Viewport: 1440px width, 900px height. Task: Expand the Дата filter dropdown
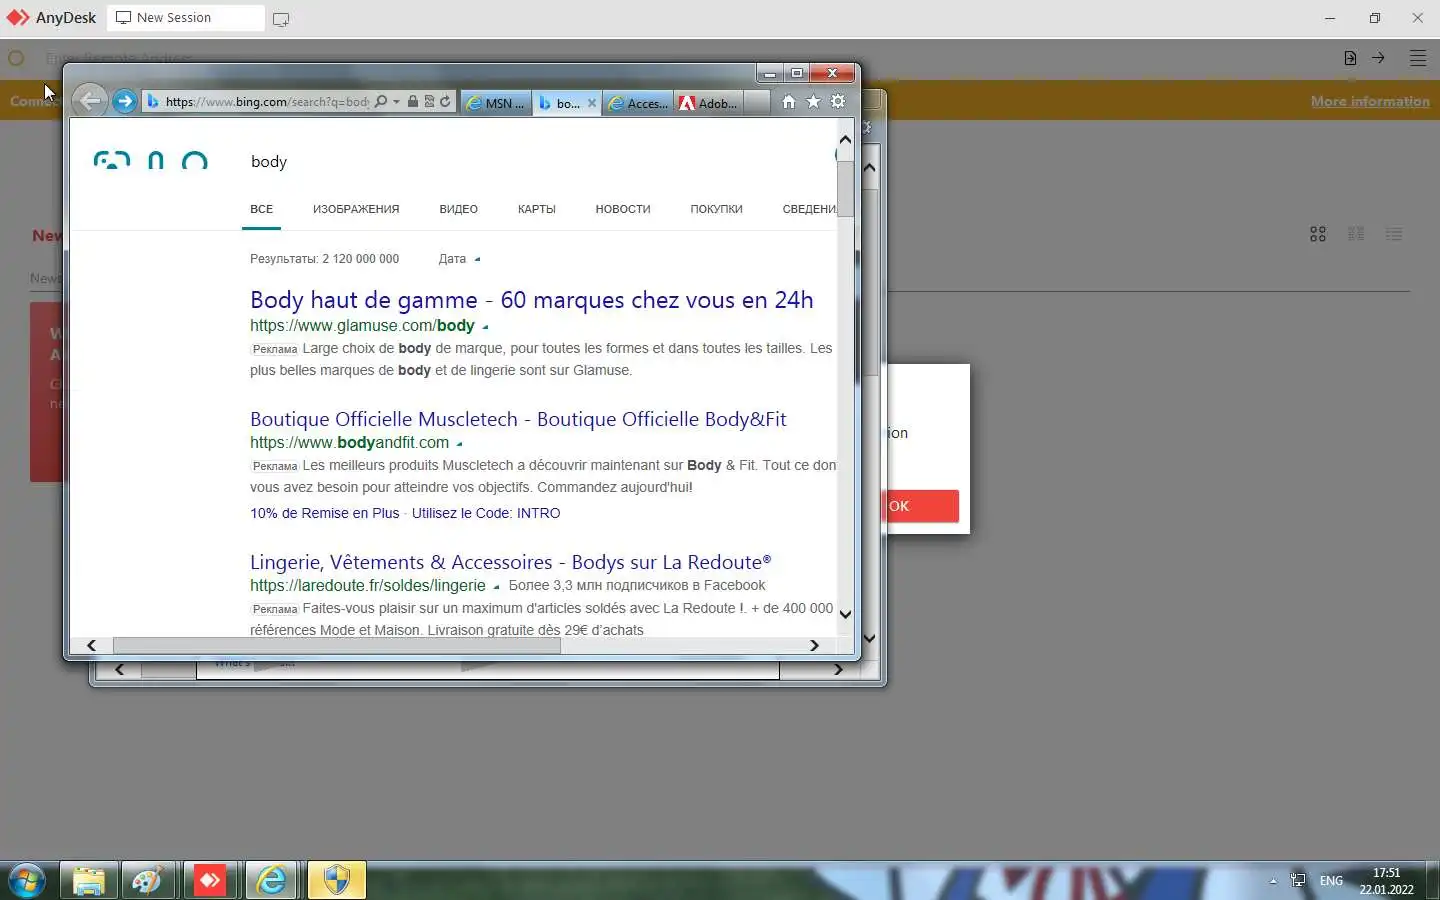click(459, 259)
